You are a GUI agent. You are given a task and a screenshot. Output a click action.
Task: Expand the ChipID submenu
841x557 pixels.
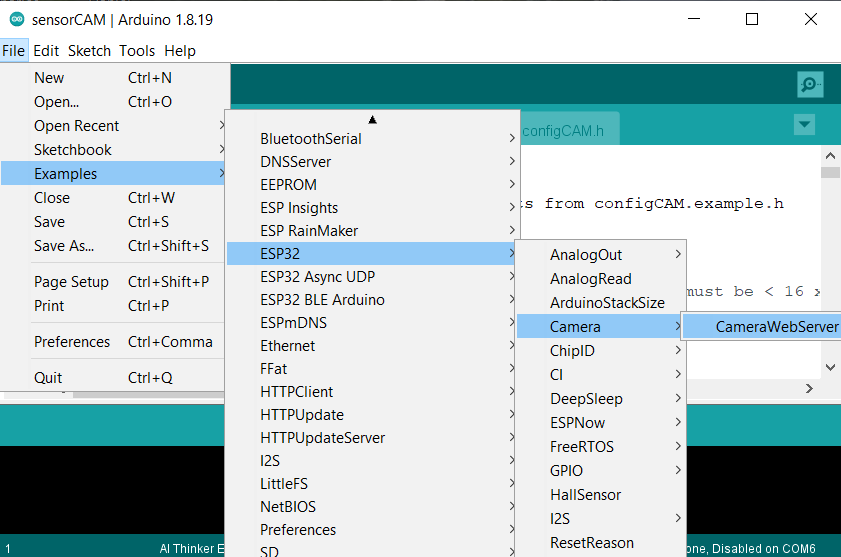point(601,351)
